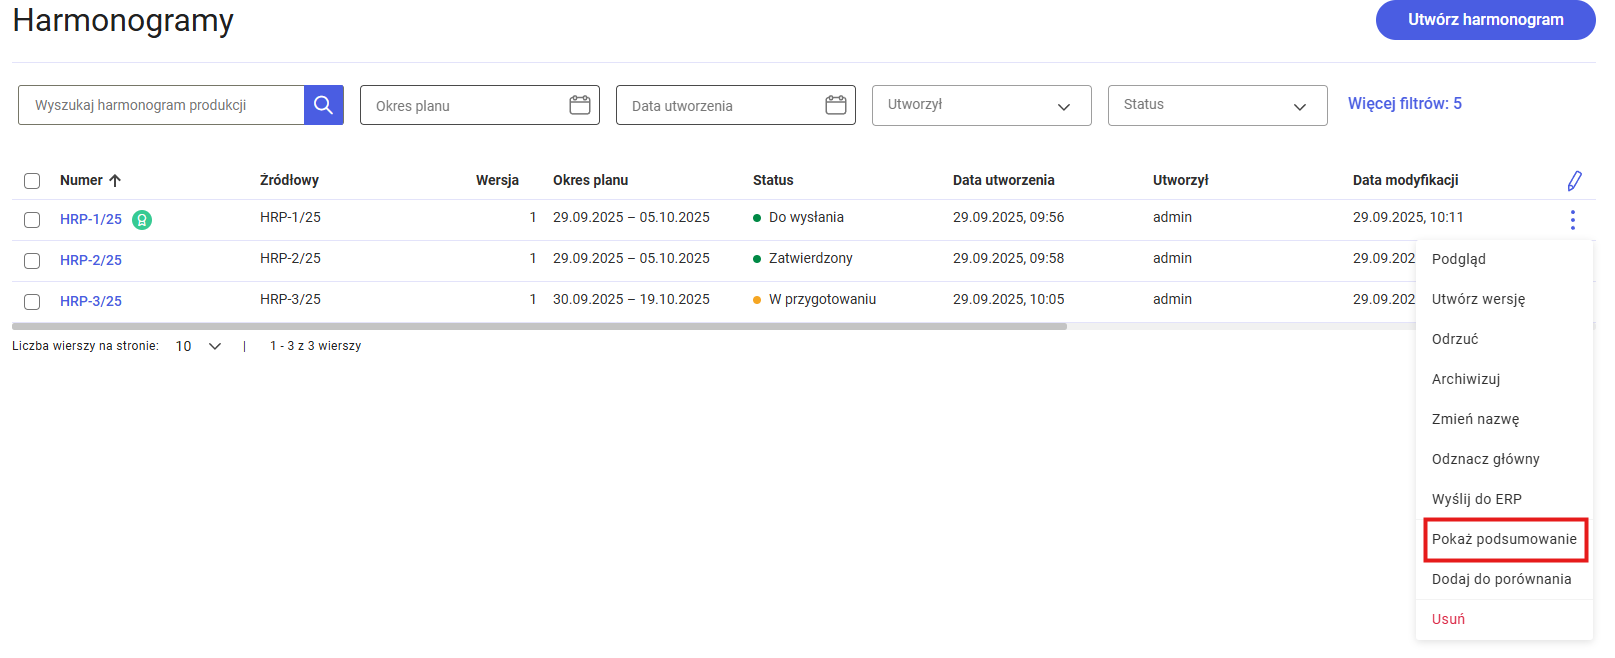
Task: Choose Dodaj do porównania menu entry
Action: pos(1504,579)
